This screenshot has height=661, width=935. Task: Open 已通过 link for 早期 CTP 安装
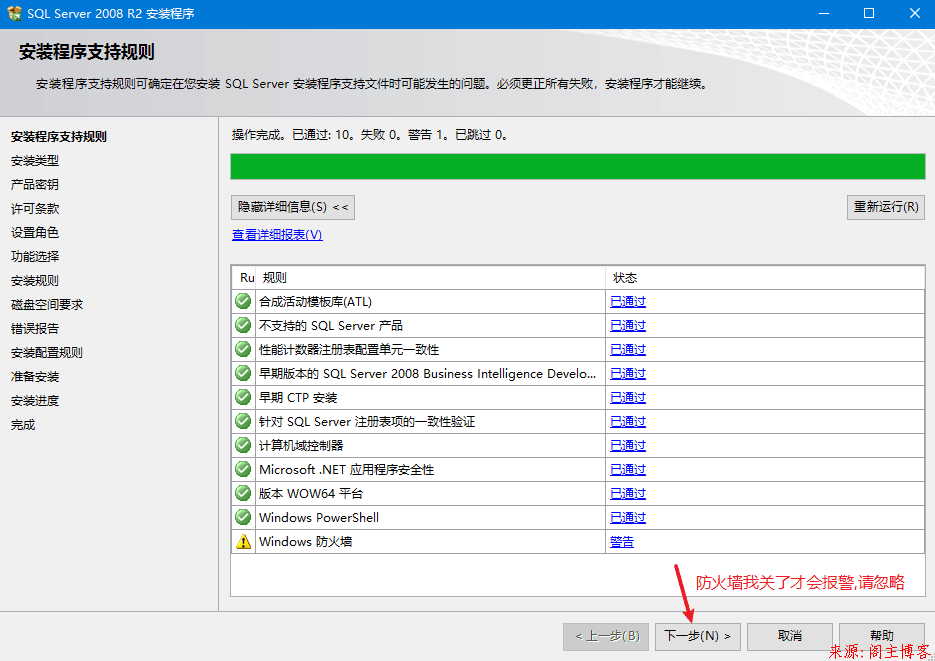click(x=628, y=398)
